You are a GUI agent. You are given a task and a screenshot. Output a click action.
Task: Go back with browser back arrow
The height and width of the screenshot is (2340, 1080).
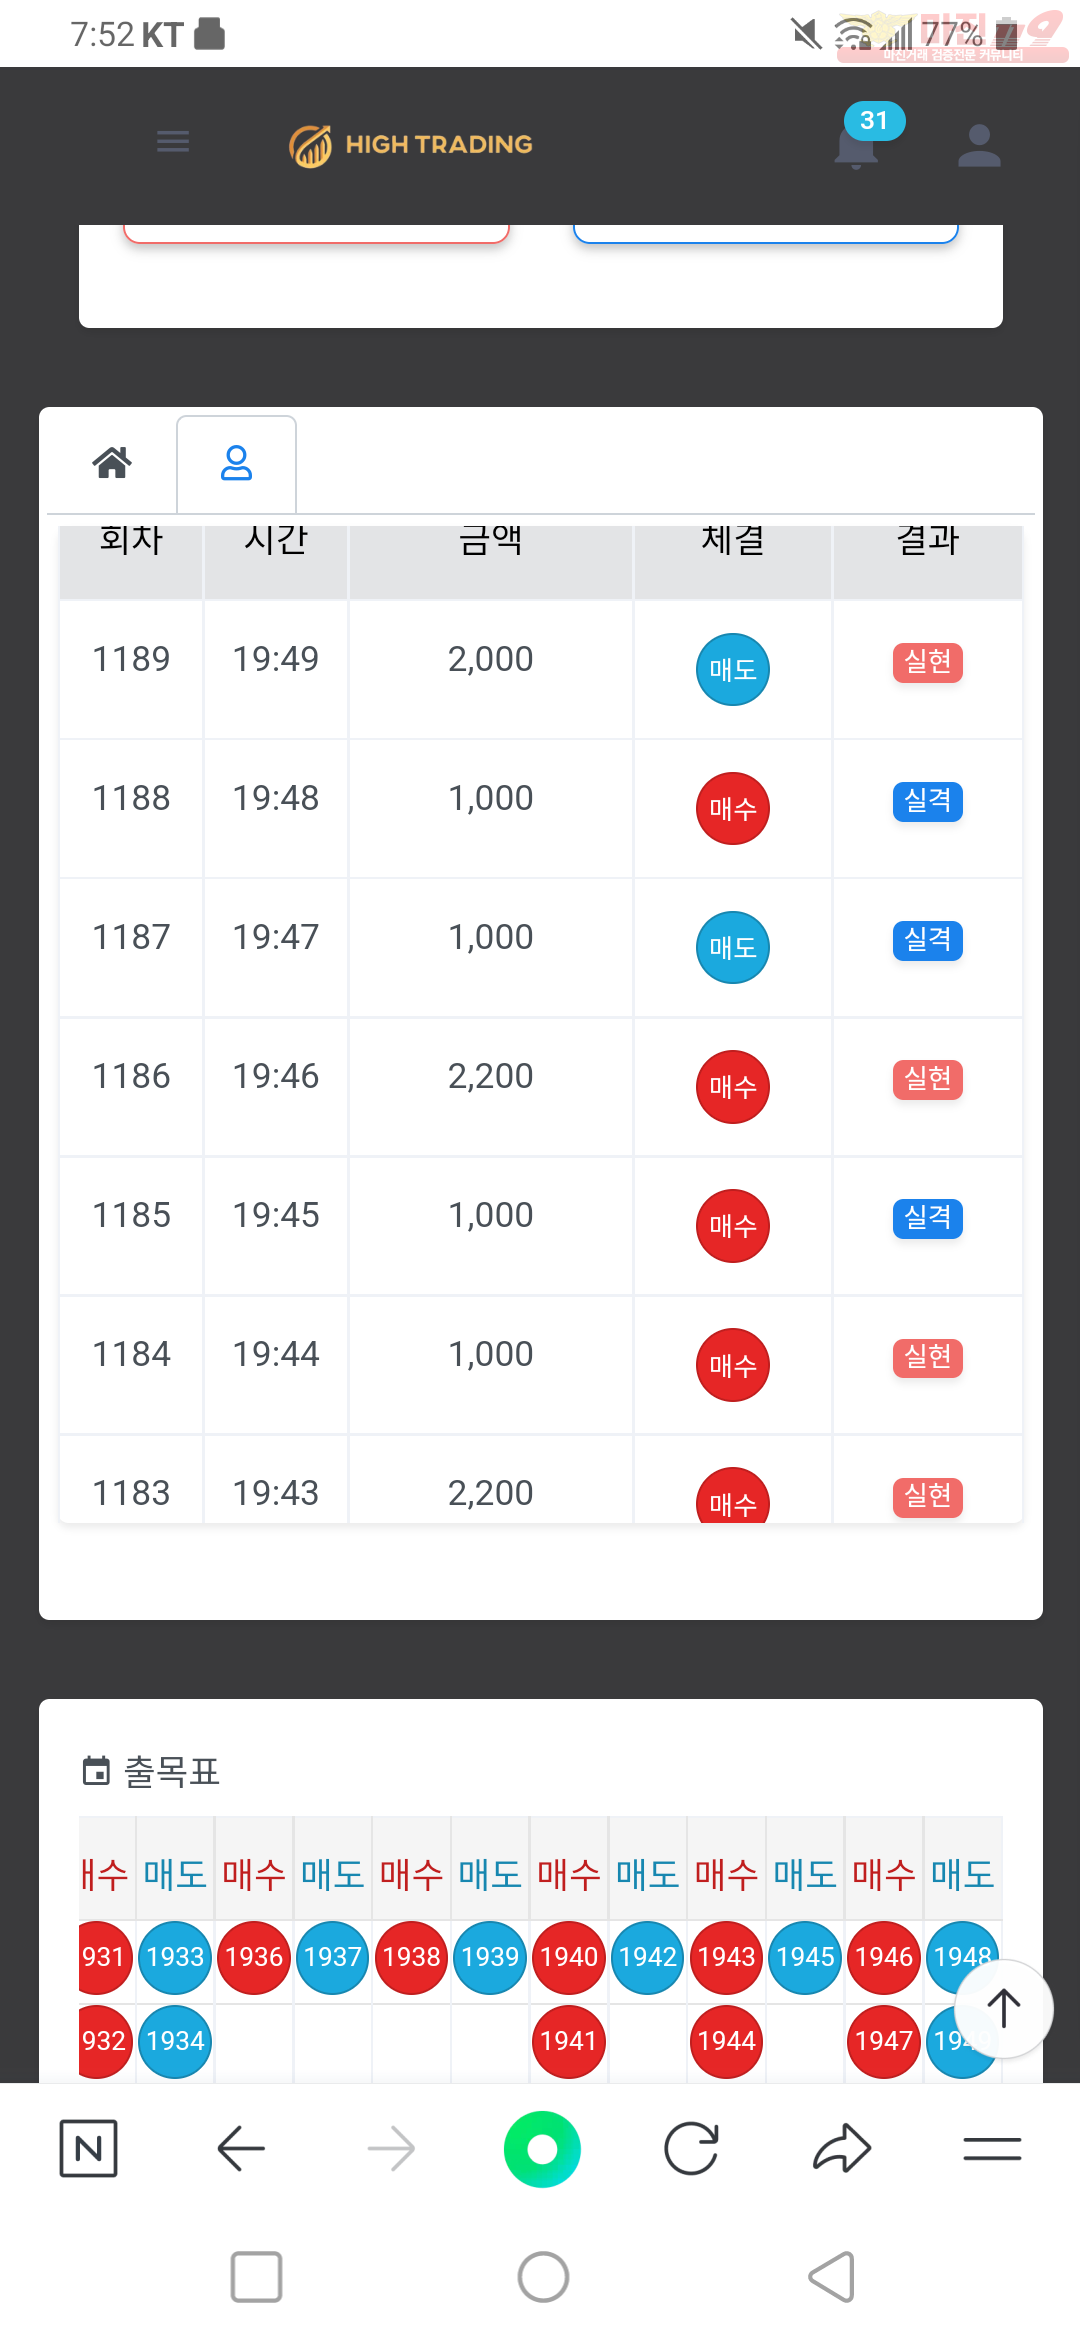tap(241, 2148)
